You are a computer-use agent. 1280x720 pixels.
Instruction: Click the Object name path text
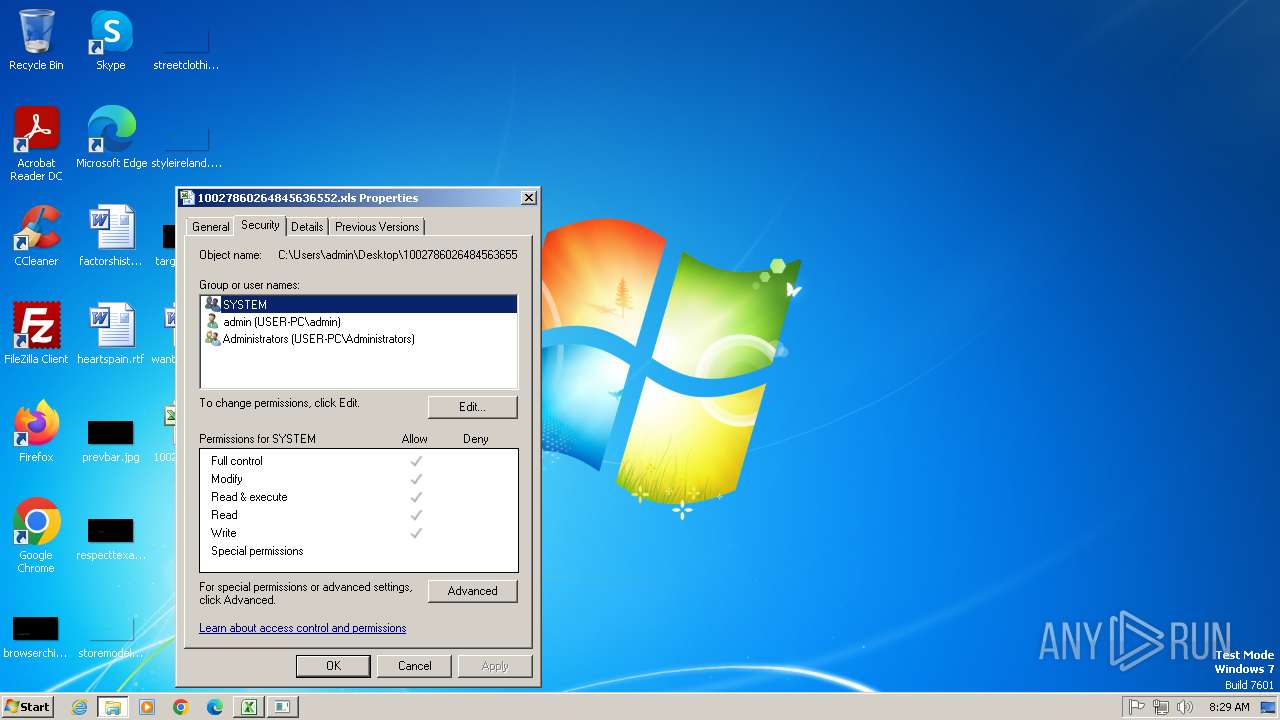[x=398, y=255]
